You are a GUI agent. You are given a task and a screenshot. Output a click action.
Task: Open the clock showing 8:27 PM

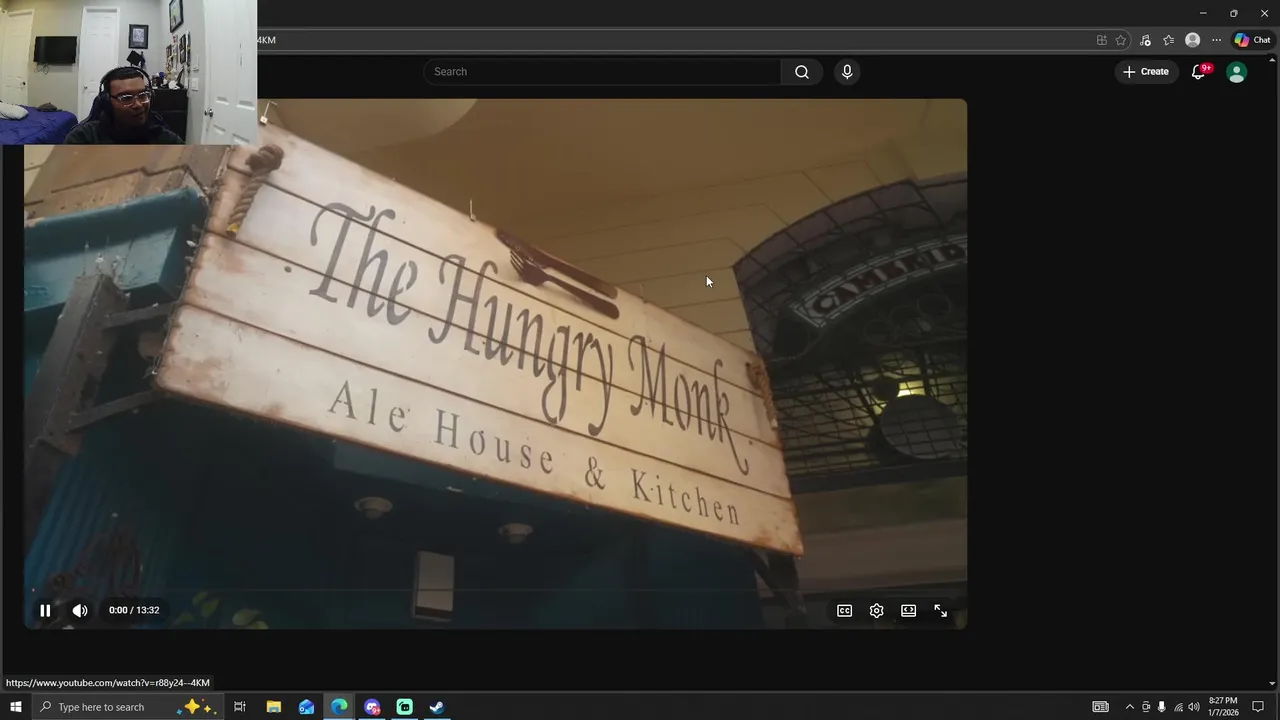point(1224,707)
